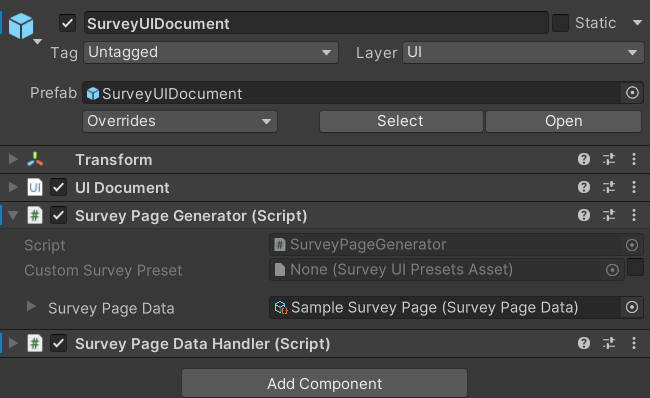Click the Script property label
Image resolution: width=650 pixels, height=398 pixels.
click(x=45, y=245)
